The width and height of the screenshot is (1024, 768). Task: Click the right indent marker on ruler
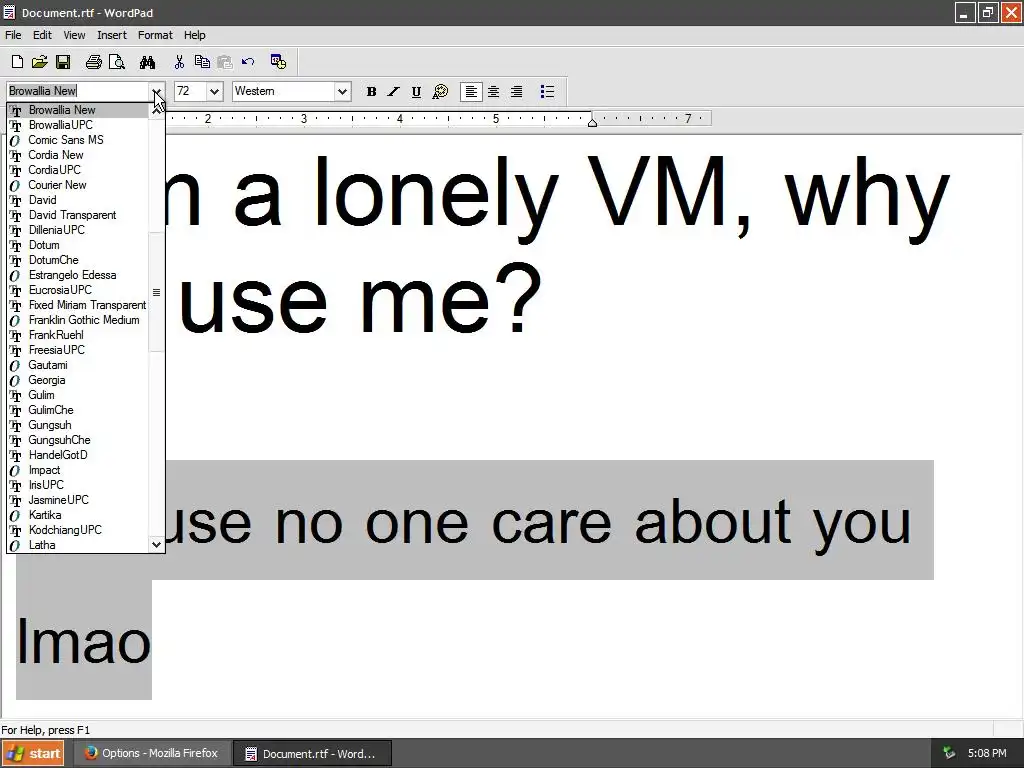592,122
